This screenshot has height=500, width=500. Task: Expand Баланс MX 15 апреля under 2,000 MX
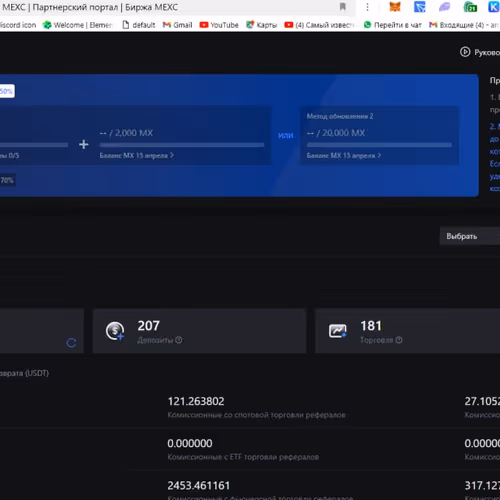(136, 156)
